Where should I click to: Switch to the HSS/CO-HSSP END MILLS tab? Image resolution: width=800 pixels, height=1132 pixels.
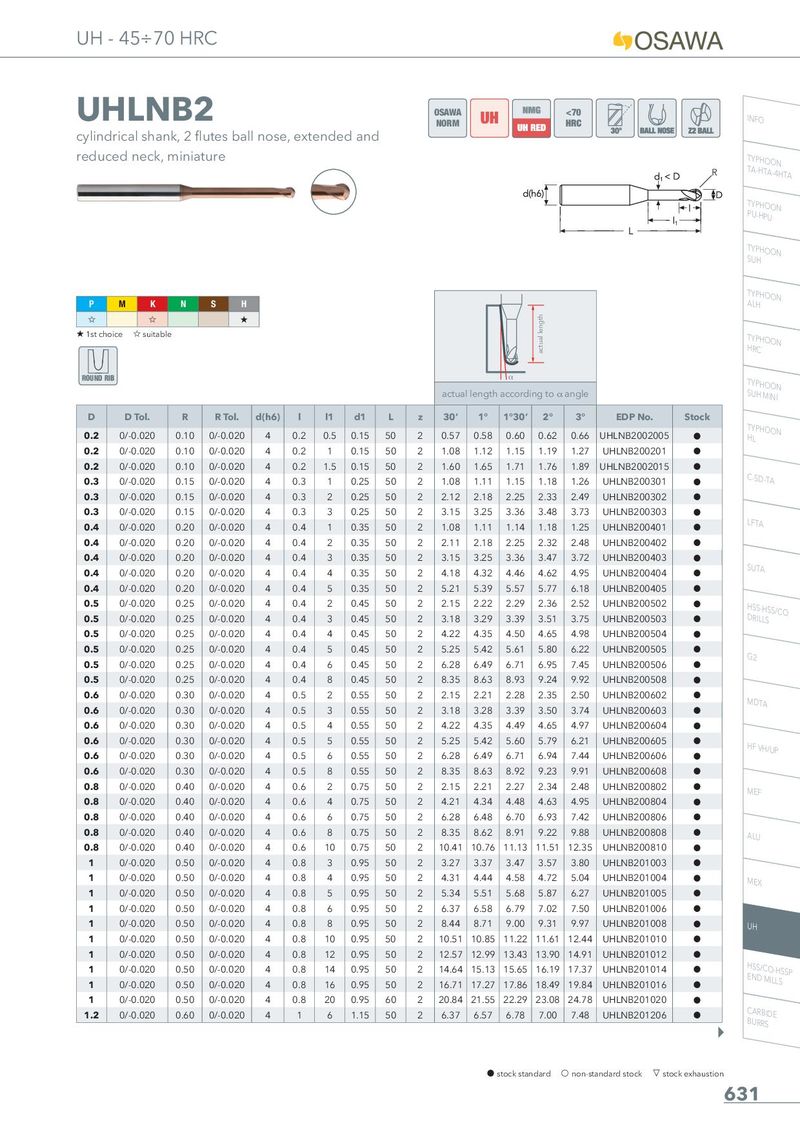771,972
